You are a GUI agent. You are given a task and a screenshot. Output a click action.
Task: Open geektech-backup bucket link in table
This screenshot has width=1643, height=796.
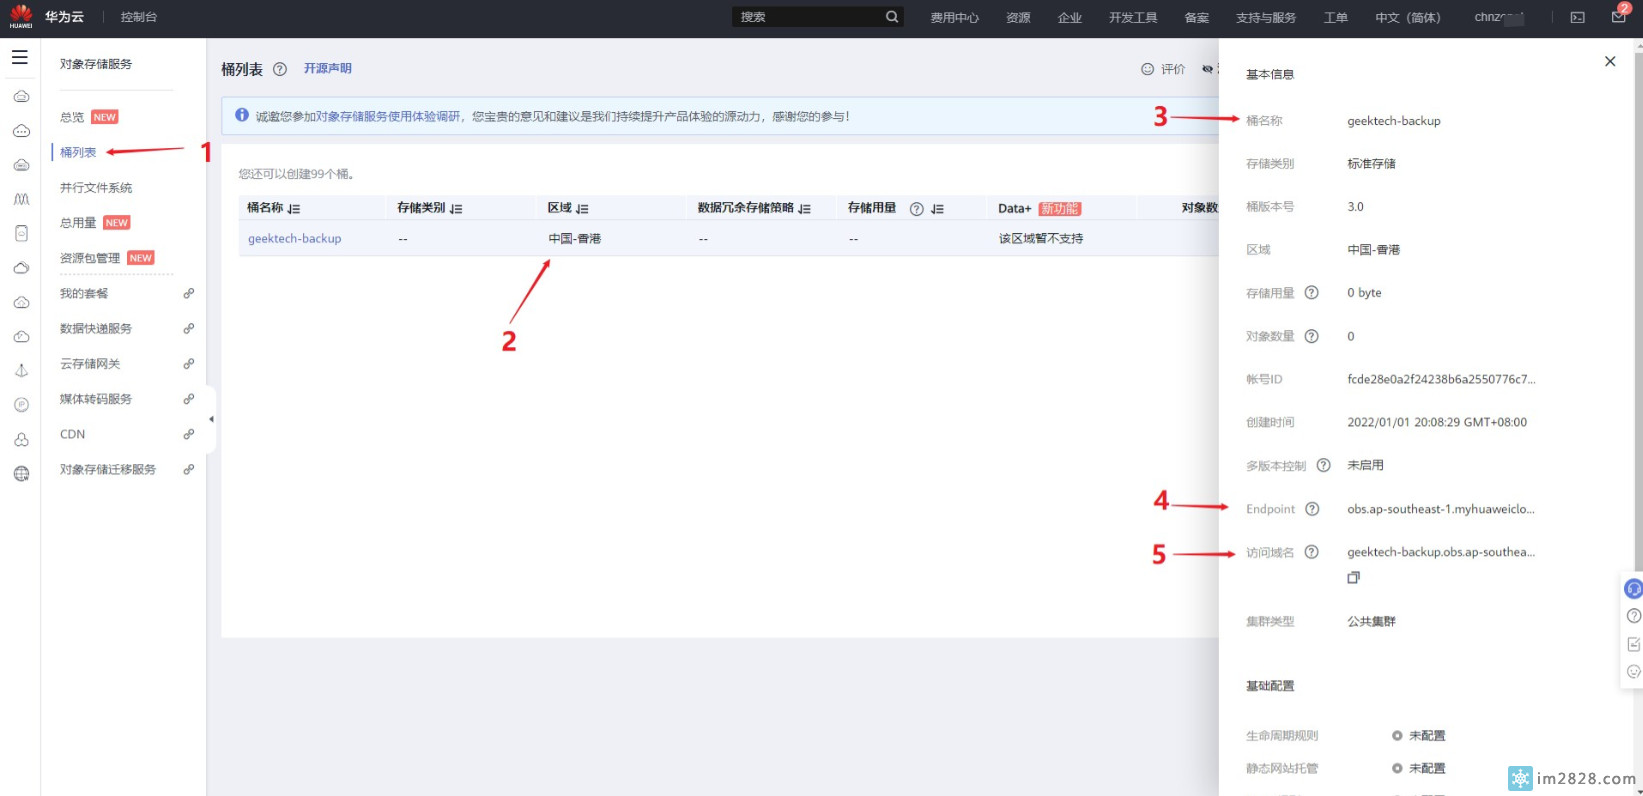(295, 238)
